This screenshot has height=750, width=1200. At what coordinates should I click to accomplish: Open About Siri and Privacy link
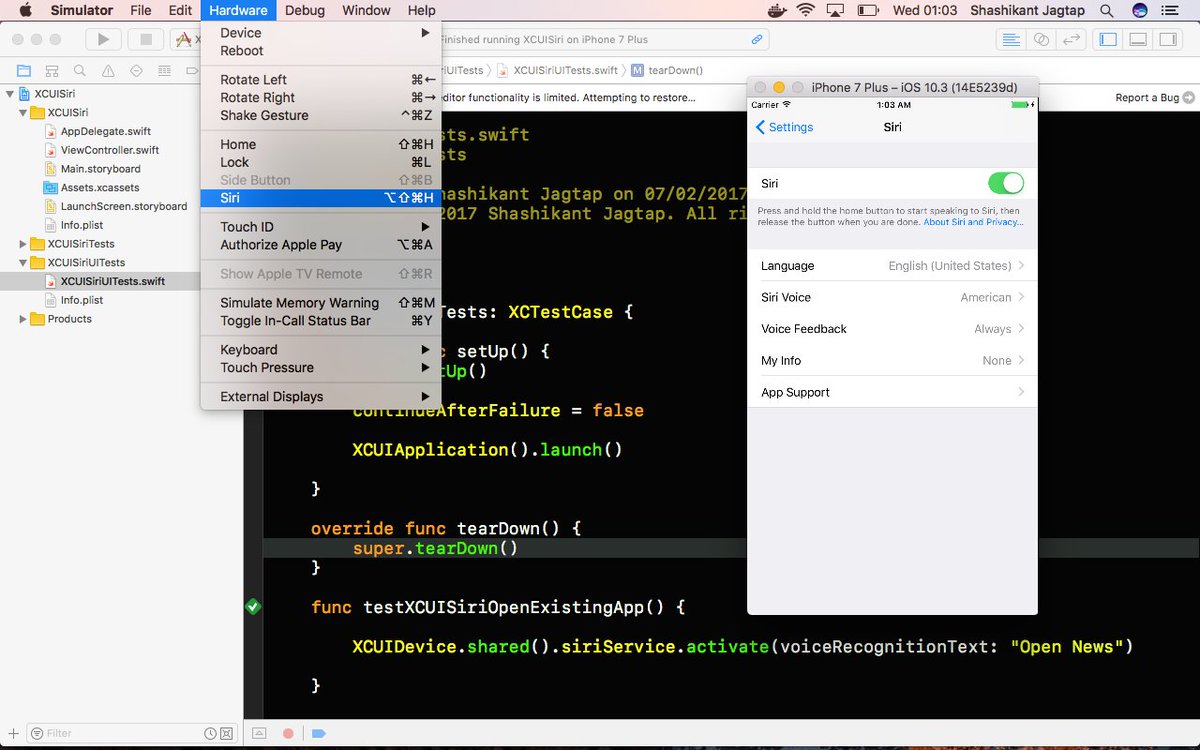[x=973, y=222]
